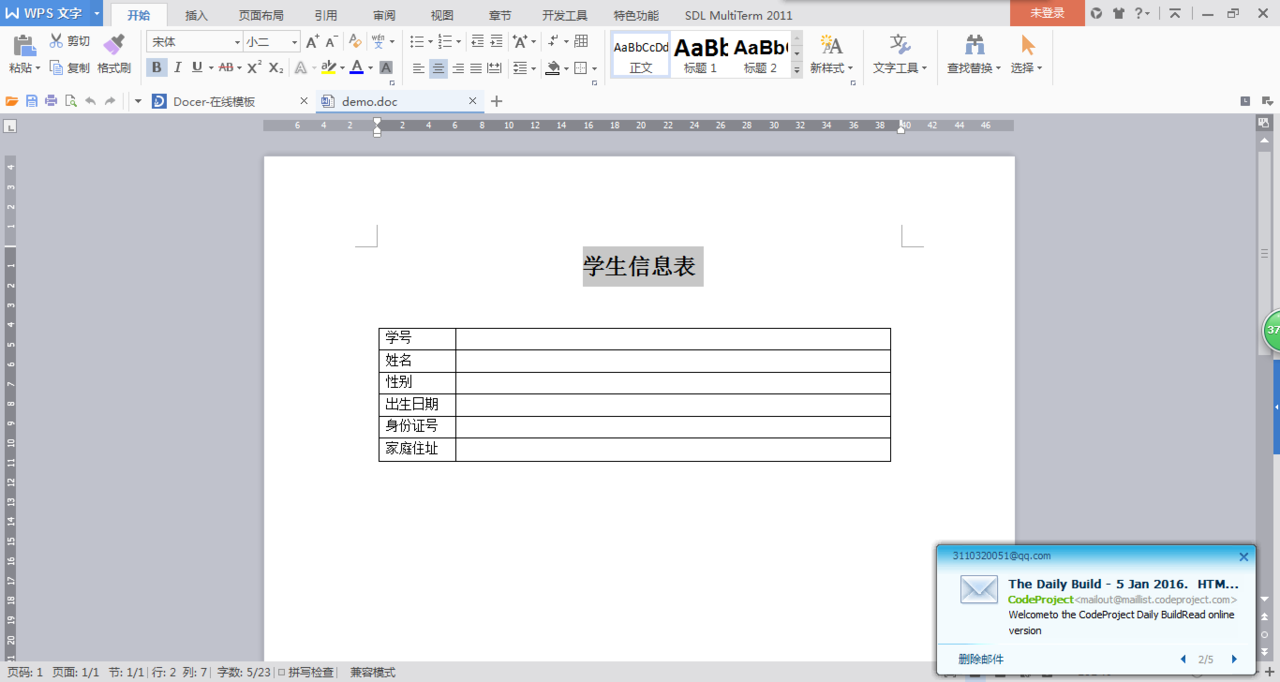This screenshot has height=682, width=1280.
Task: Click the print preview icon in quick toolbar
Action: 71,101
